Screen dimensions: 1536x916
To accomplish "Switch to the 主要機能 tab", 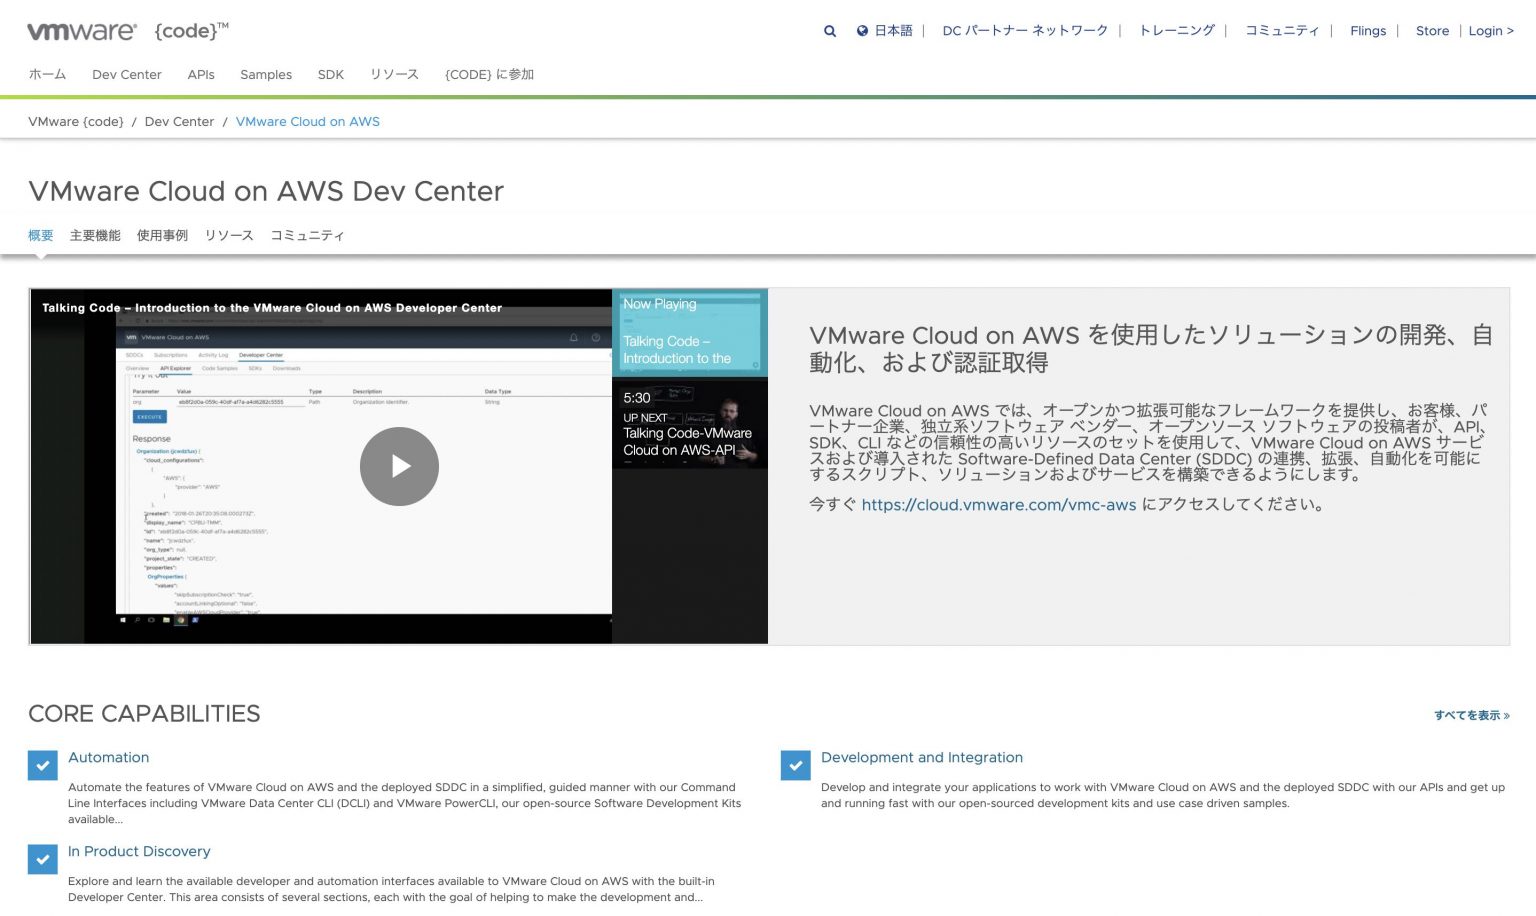I will (95, 235).
